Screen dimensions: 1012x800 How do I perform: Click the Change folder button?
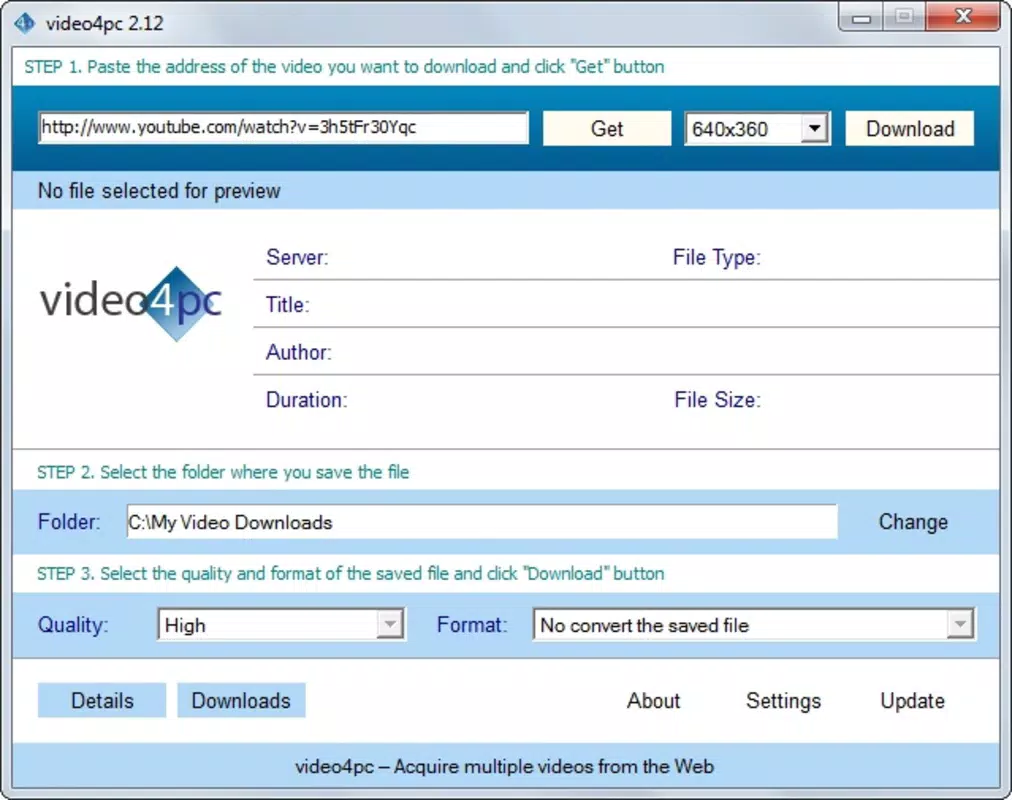913,521
